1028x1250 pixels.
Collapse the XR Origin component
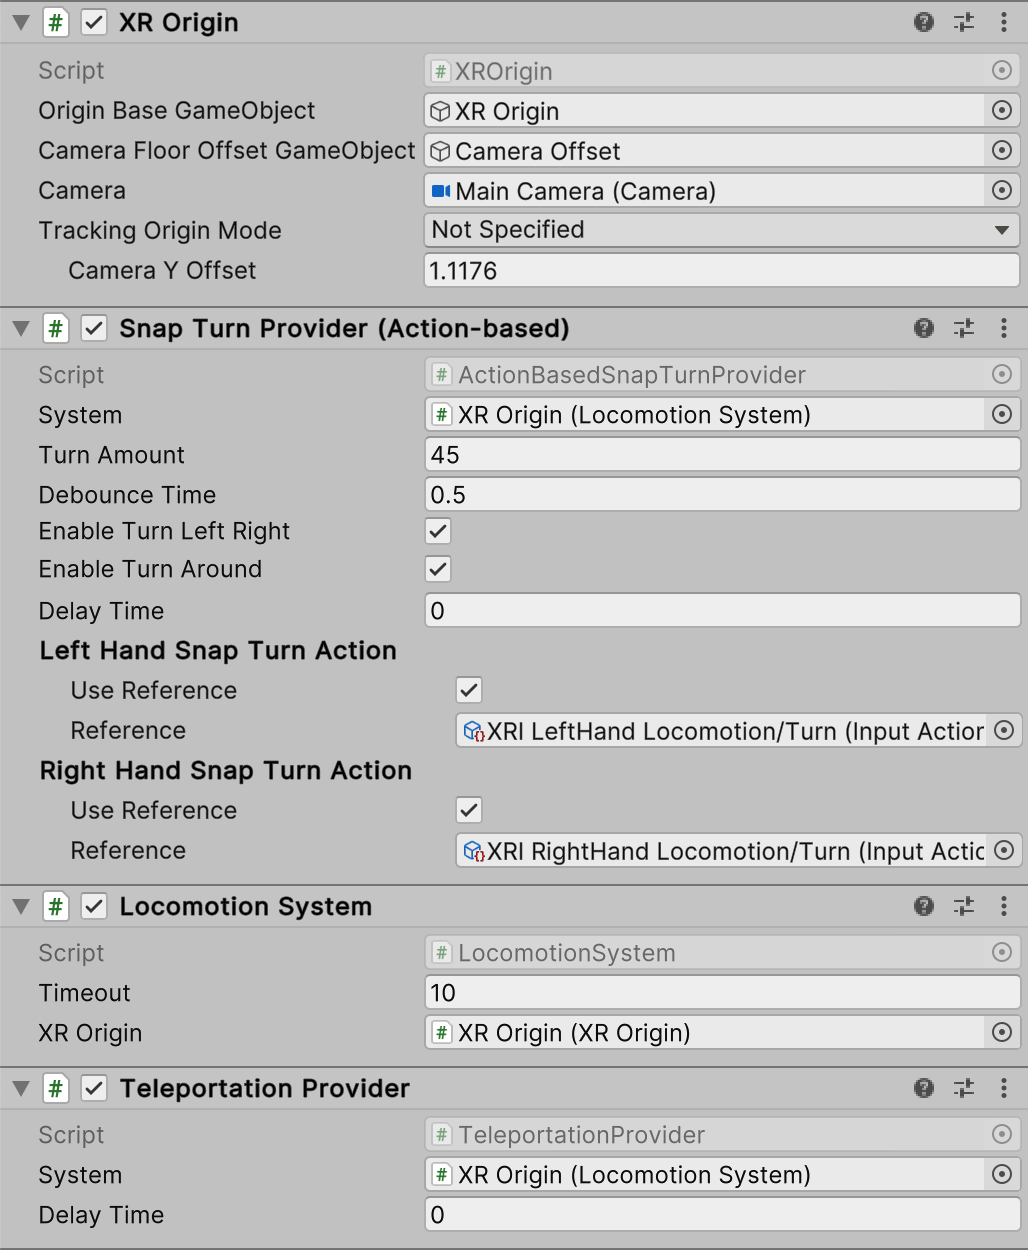[21, 22]
